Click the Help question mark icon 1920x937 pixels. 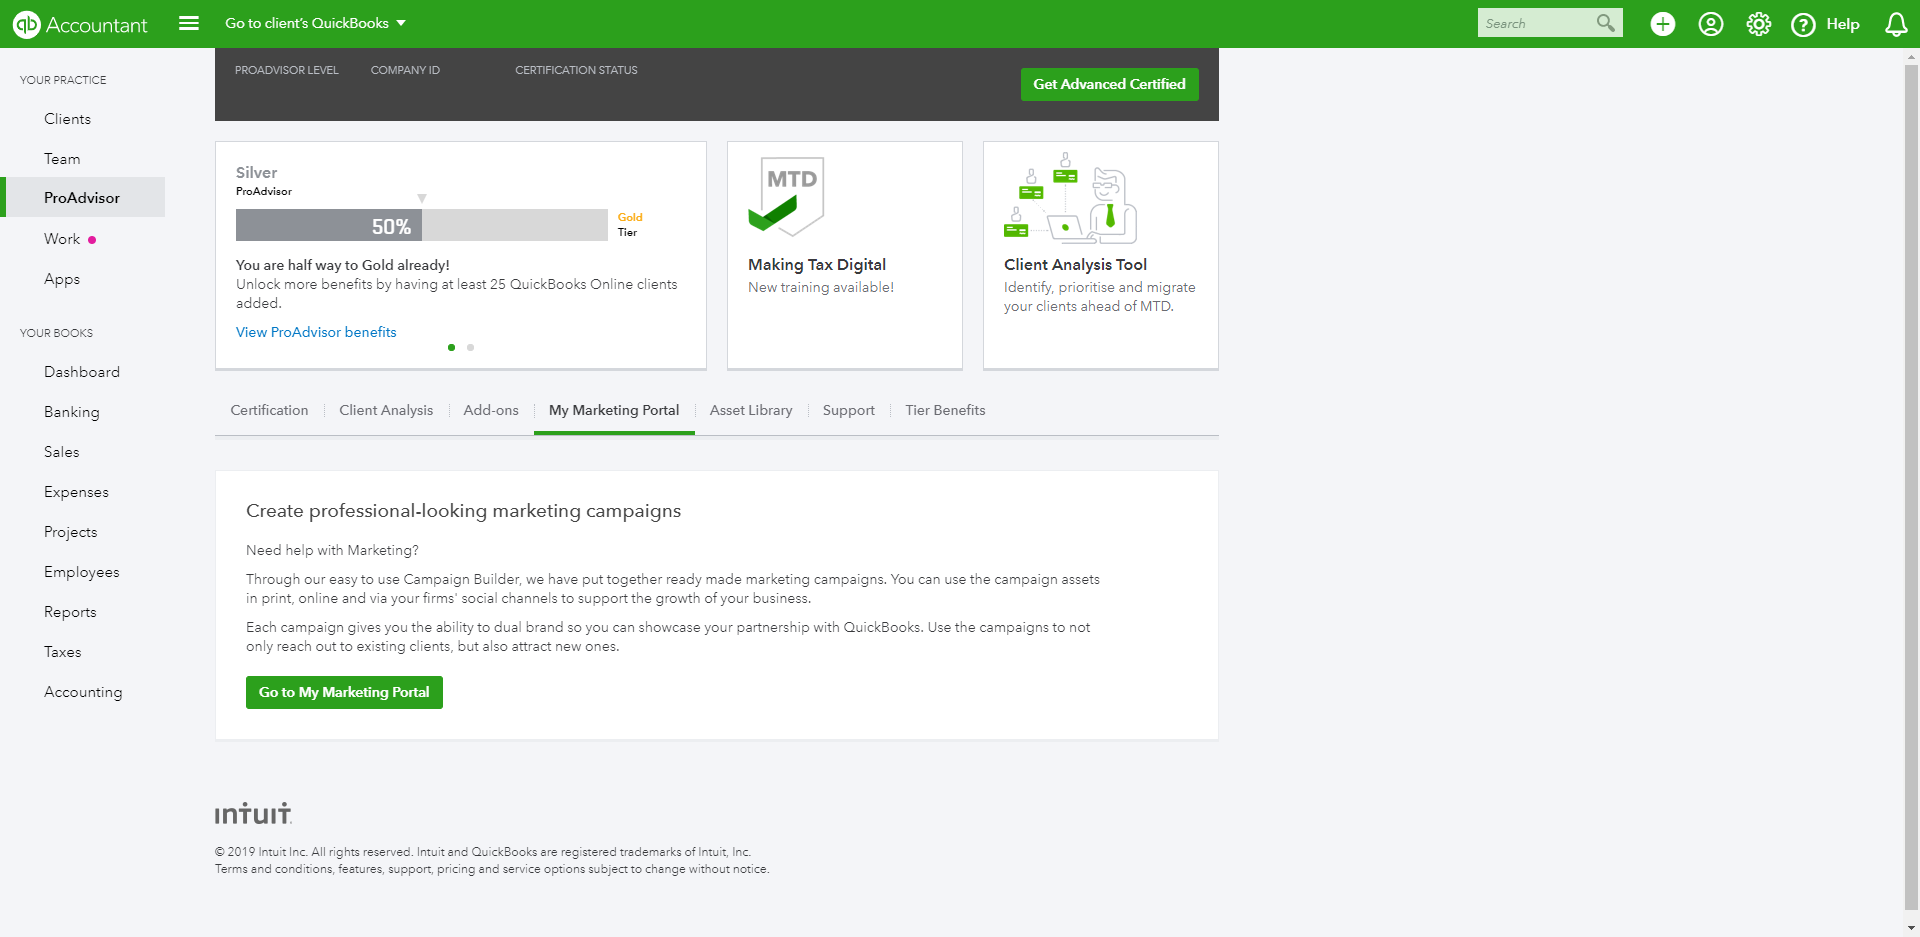click(x=1803, y=24)
